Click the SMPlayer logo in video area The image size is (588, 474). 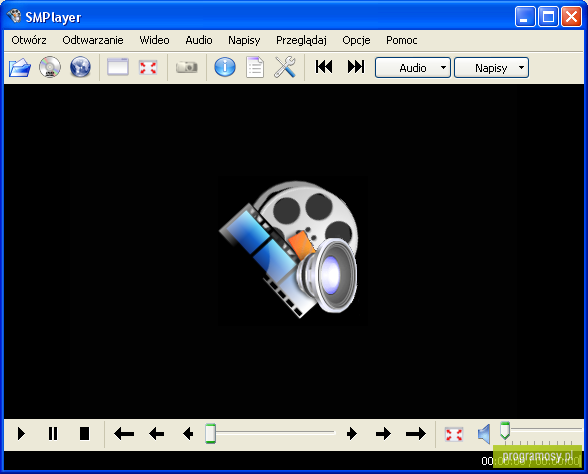click(x=290, y=249)
